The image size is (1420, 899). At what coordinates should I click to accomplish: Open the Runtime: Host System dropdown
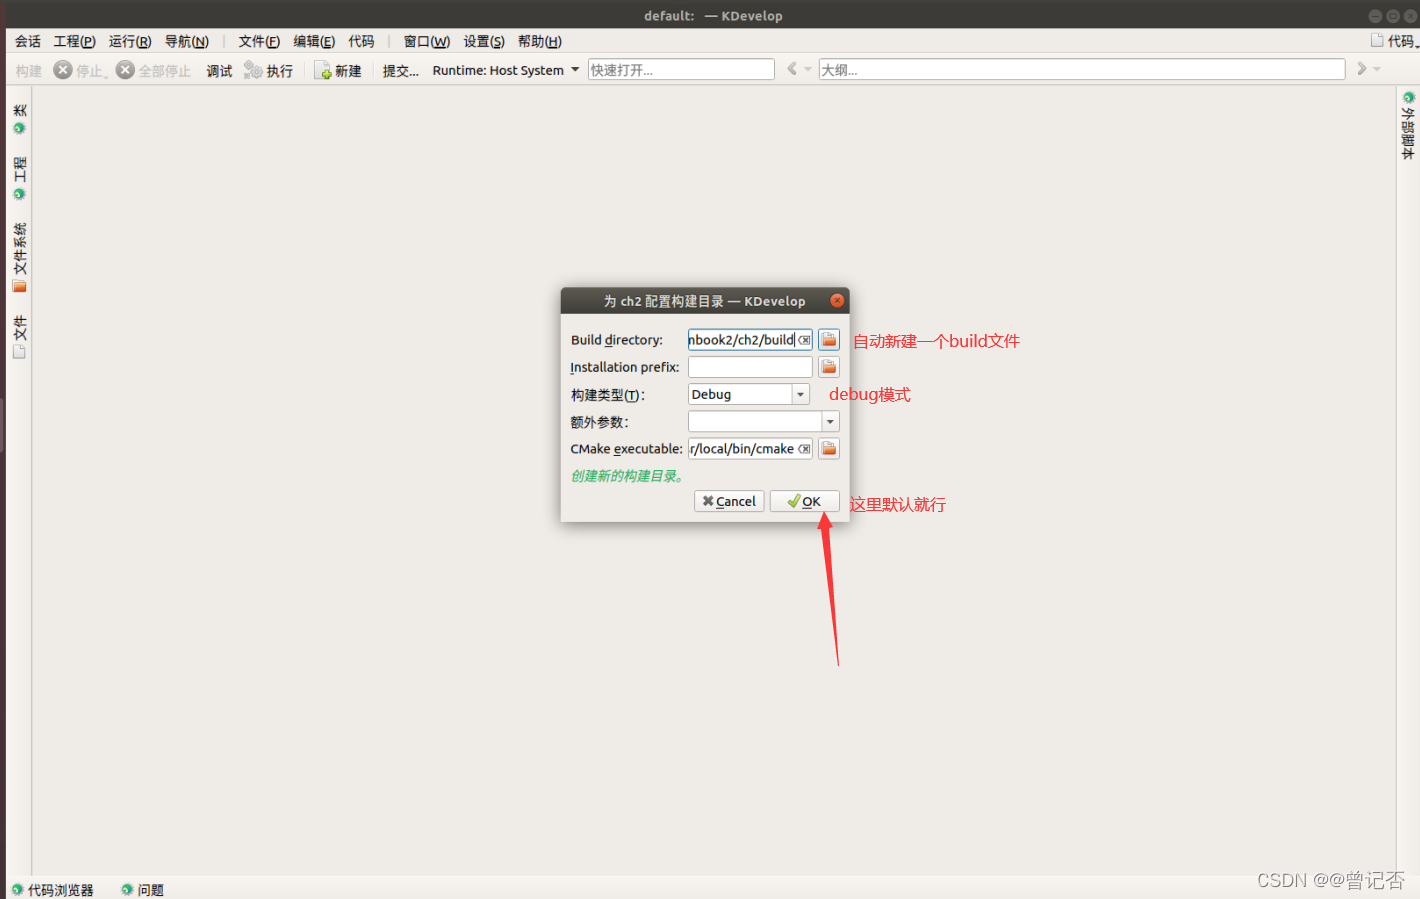(506, 70)
